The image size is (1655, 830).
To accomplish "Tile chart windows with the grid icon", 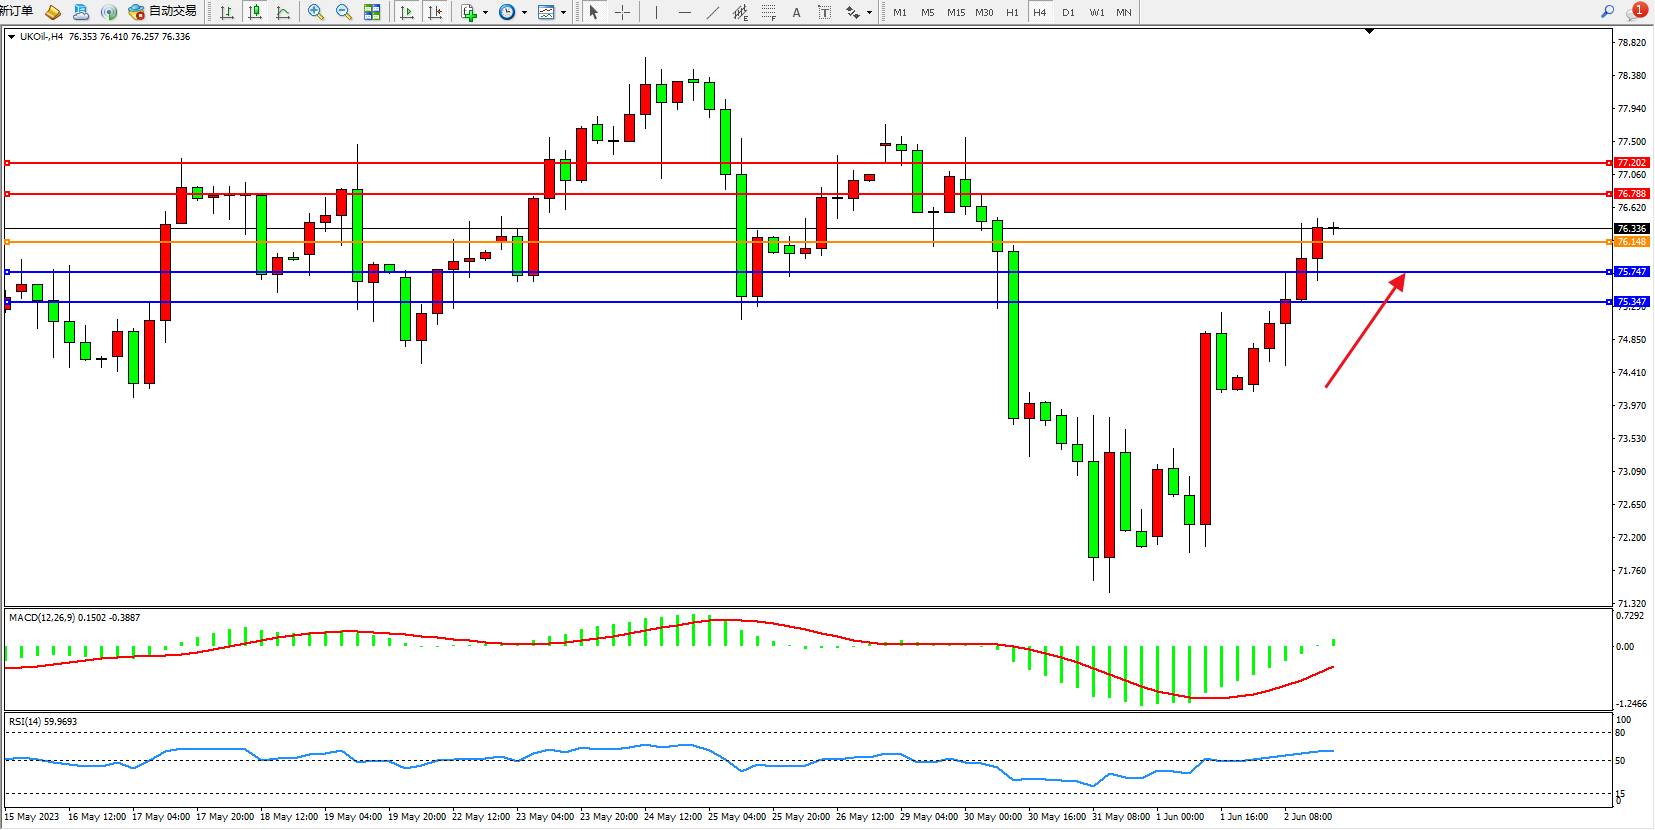I will [372, 12].
